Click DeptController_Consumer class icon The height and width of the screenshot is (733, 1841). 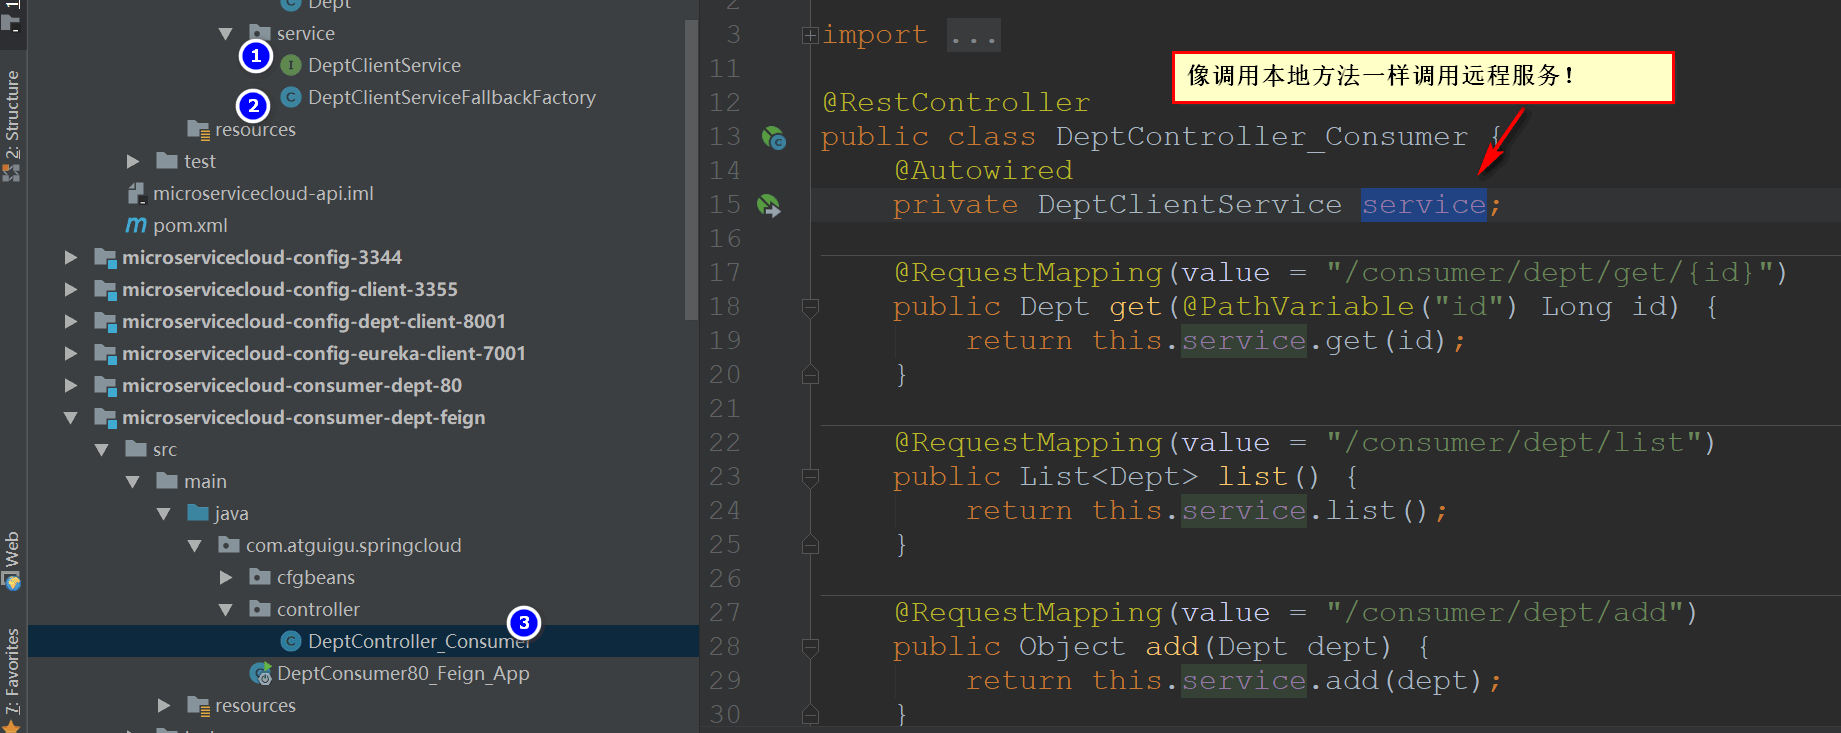click(291, 641)
